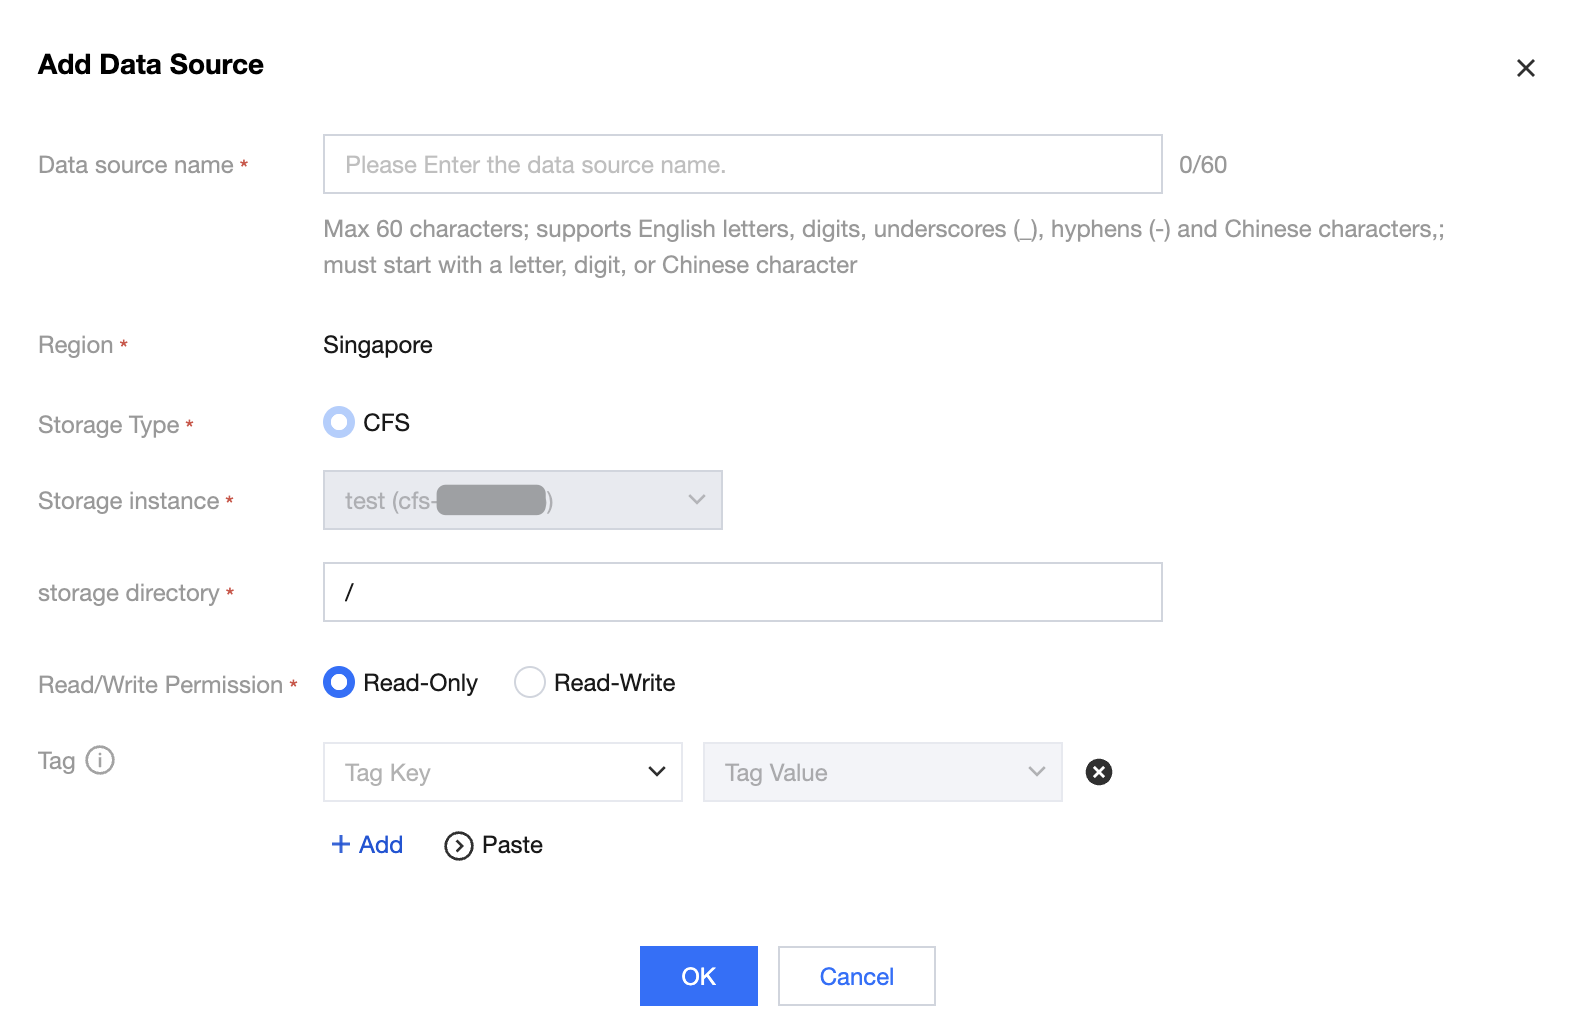Click the Tag info icon
Screen dimensions: 1580x1036
[x=100, y=761]
